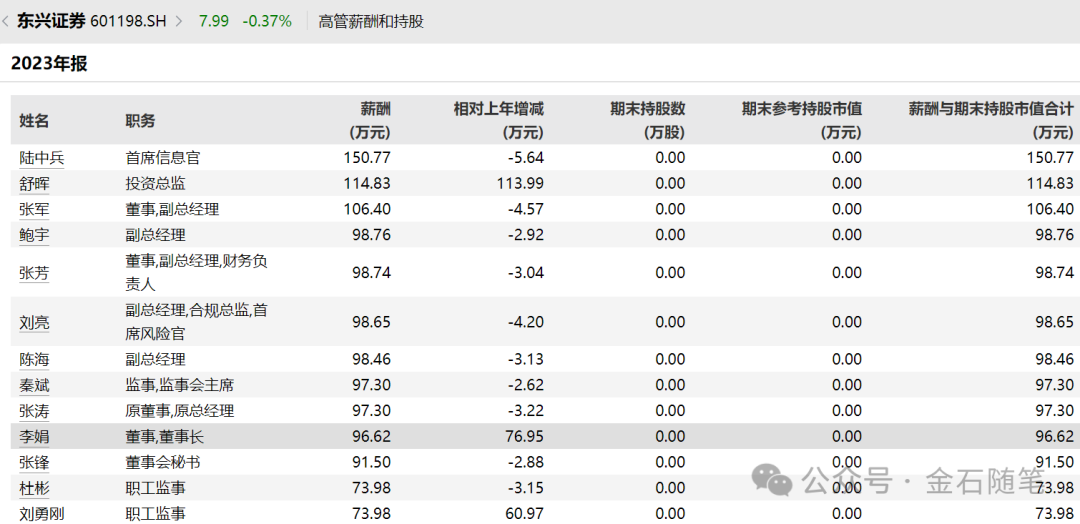Viewport: 1080px width, 524px height.
Task: Click the name link 鲍宇
Action: coord(34,235)
